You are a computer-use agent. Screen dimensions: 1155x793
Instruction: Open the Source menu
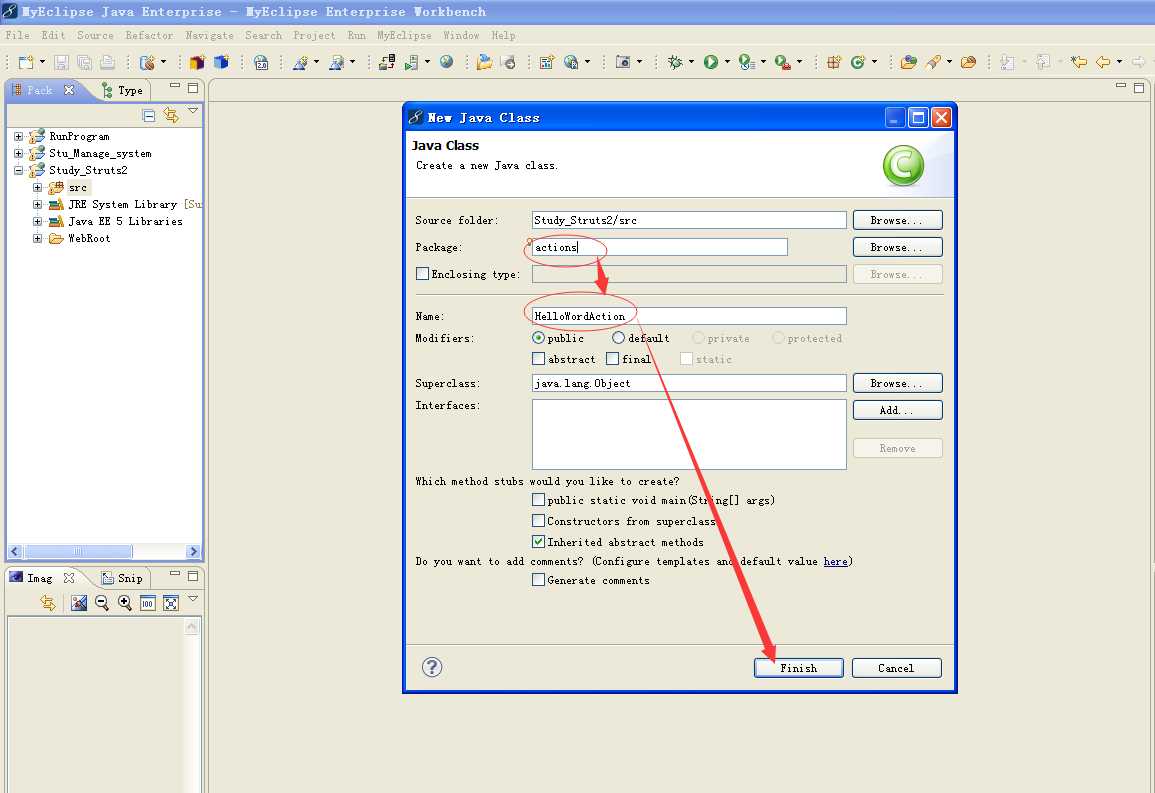point(95,35)
